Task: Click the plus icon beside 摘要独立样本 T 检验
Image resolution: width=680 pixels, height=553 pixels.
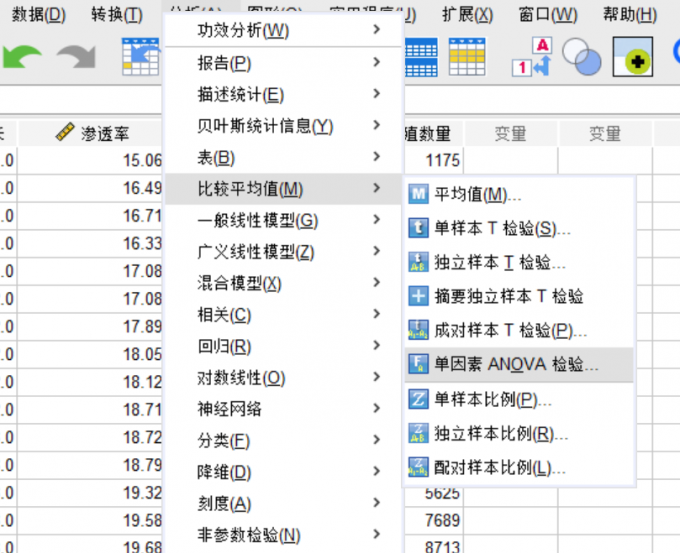Action: [418, 296]
